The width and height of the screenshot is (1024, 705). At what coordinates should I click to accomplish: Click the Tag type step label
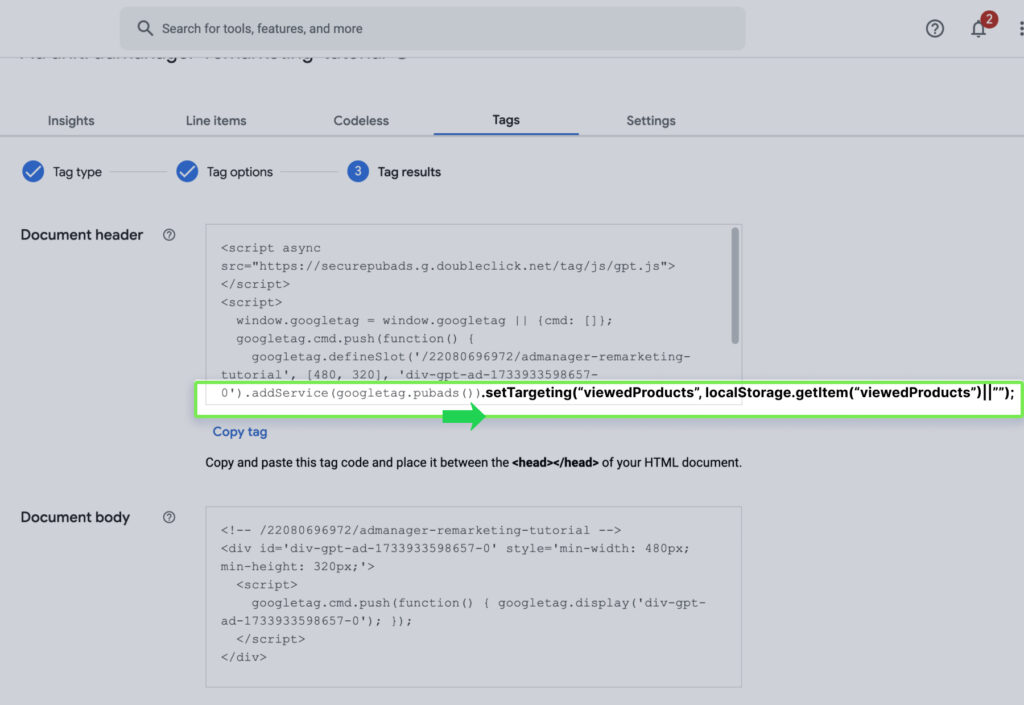pyautogui.click(x=77, y=172)
